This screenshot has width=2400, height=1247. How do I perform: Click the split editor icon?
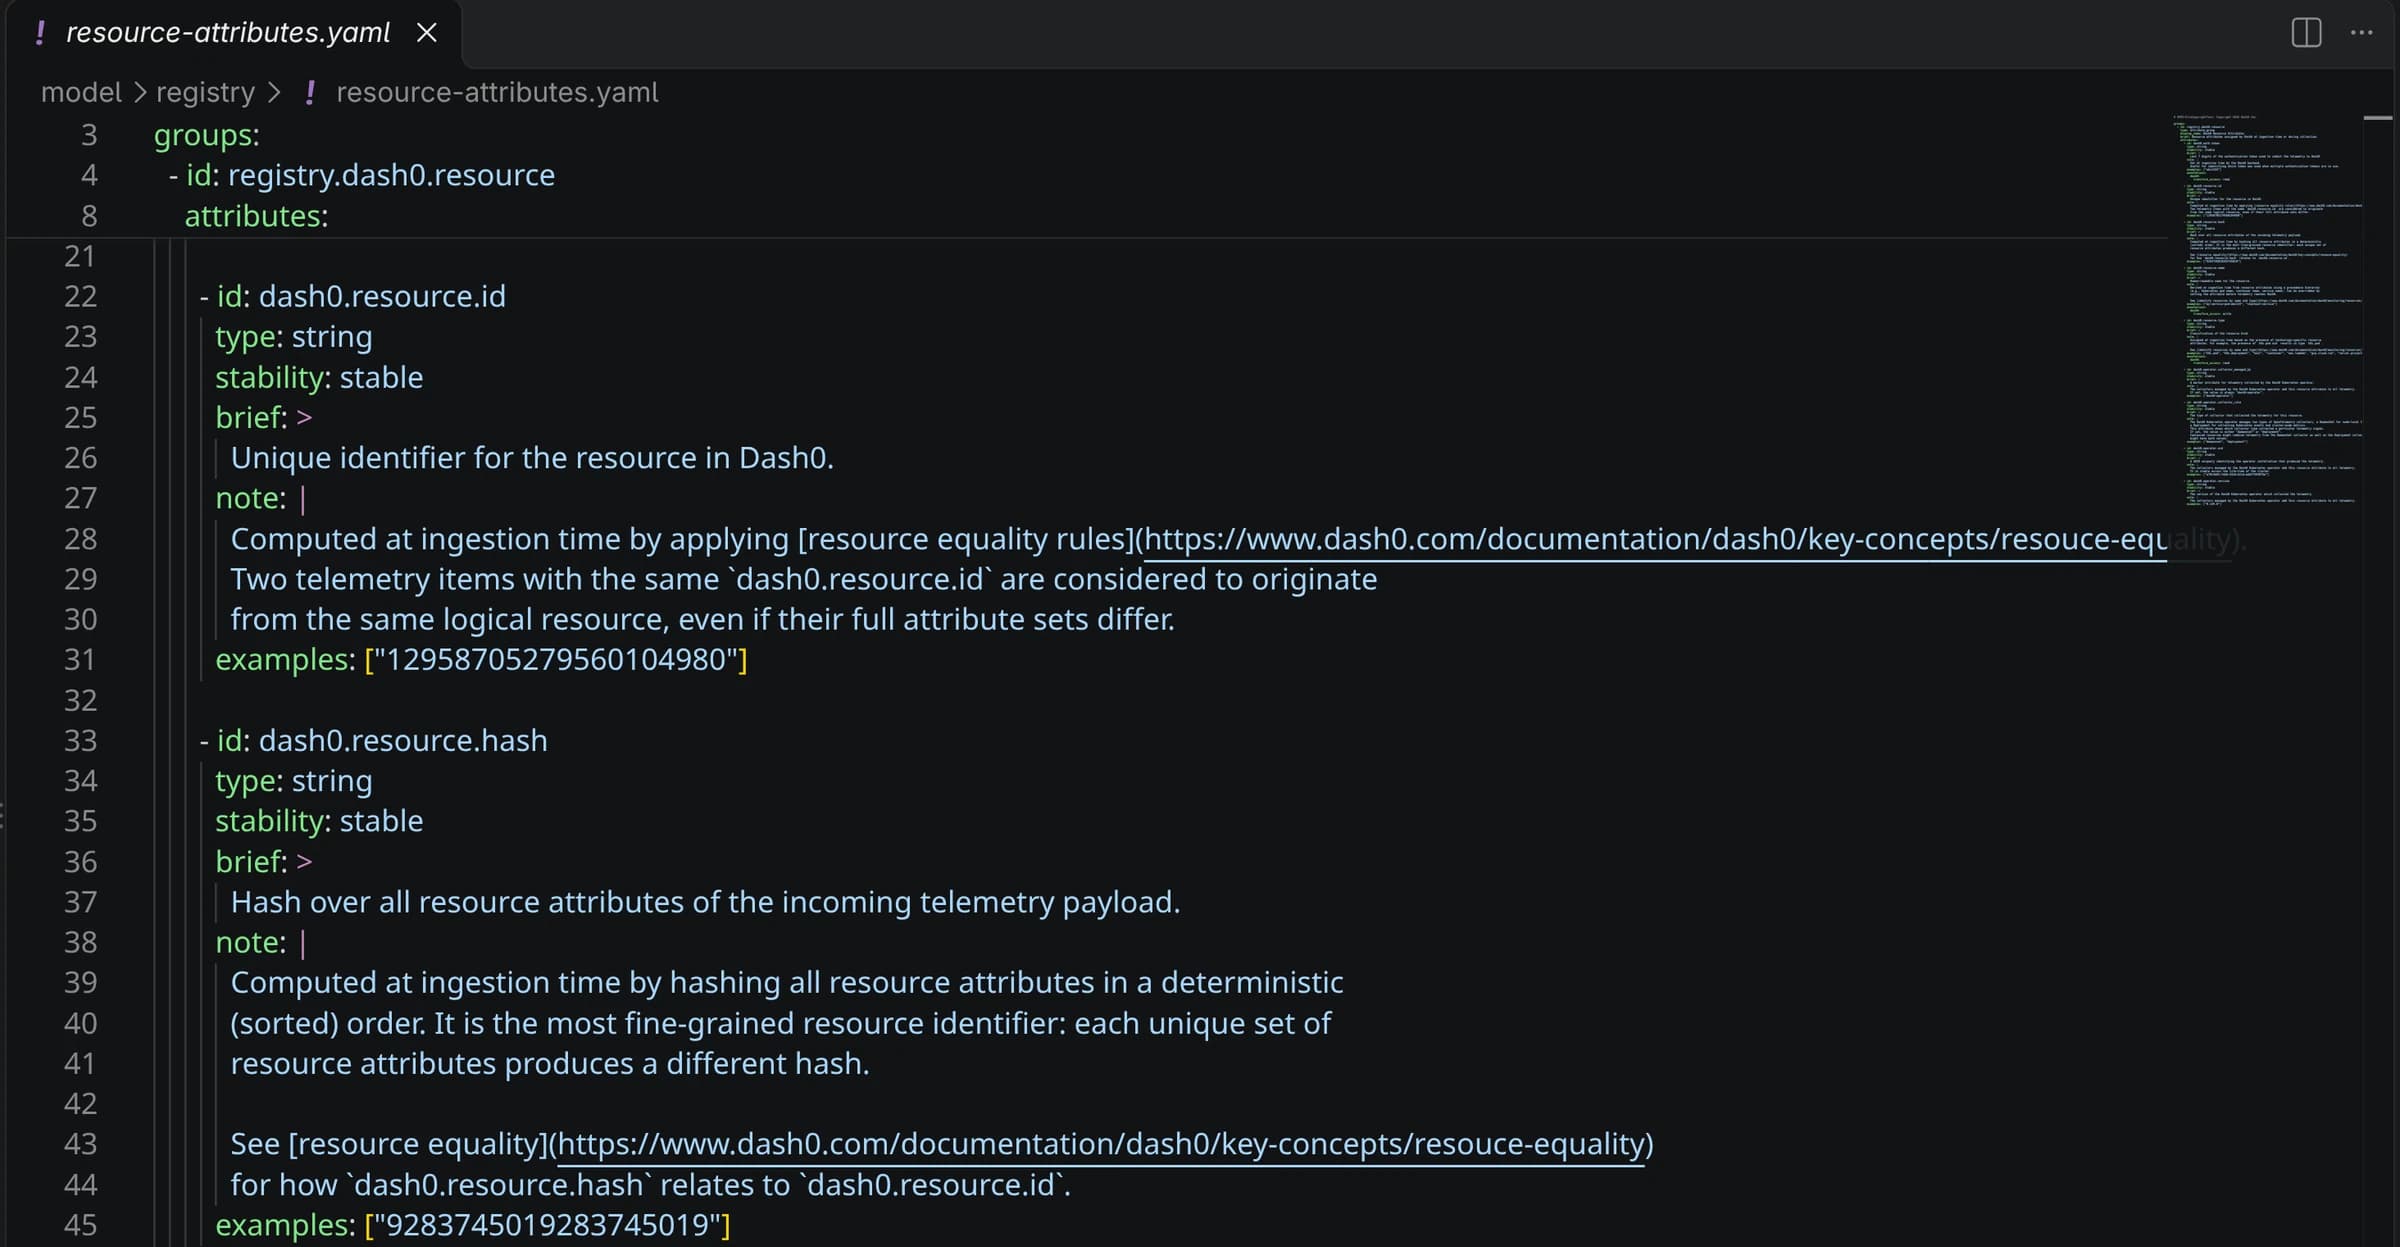(x=2306, y=33)
